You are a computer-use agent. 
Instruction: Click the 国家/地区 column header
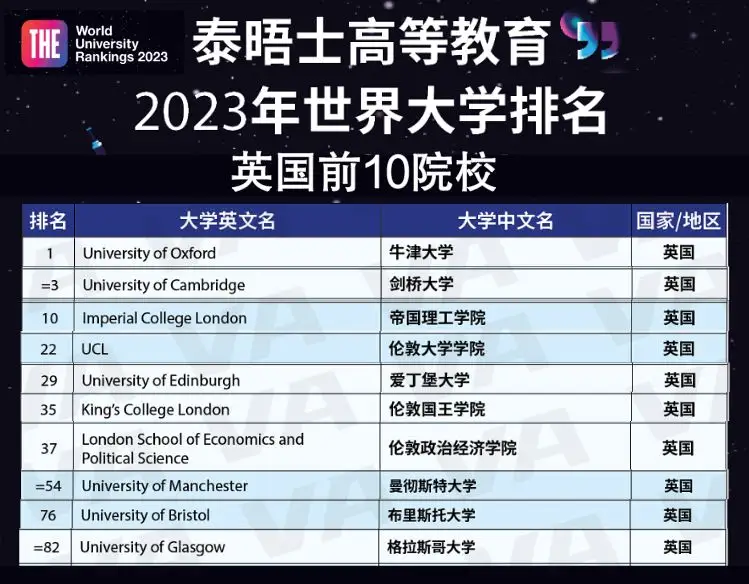click(x=678, y=221)
